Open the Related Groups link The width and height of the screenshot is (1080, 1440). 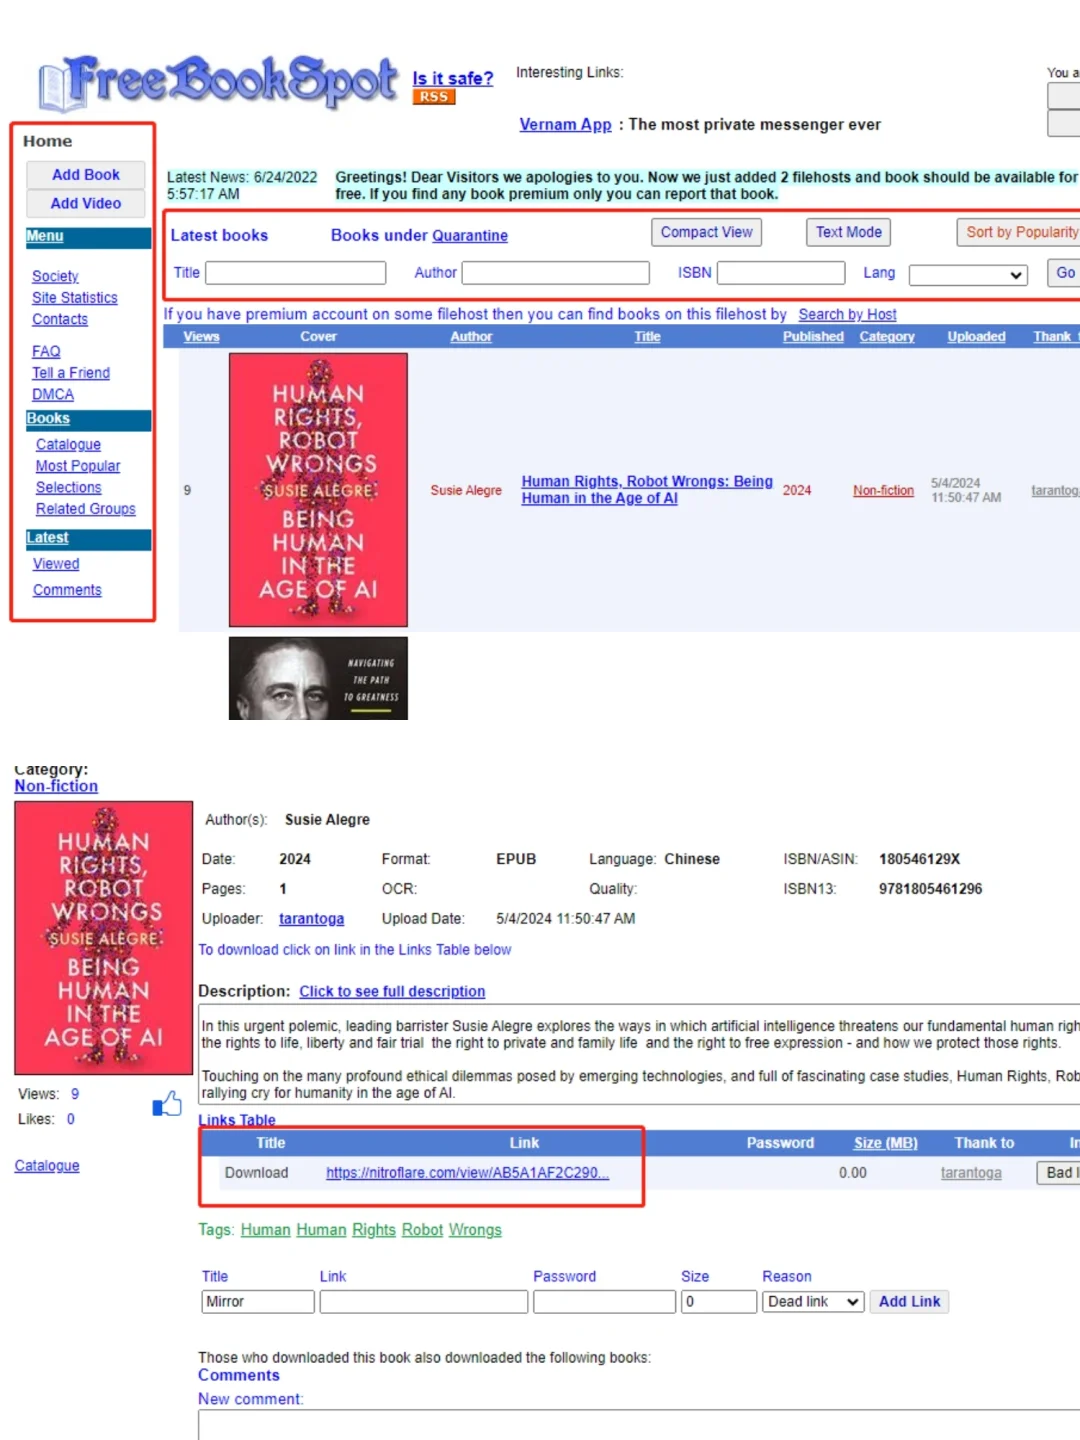[x=86, y=509]
